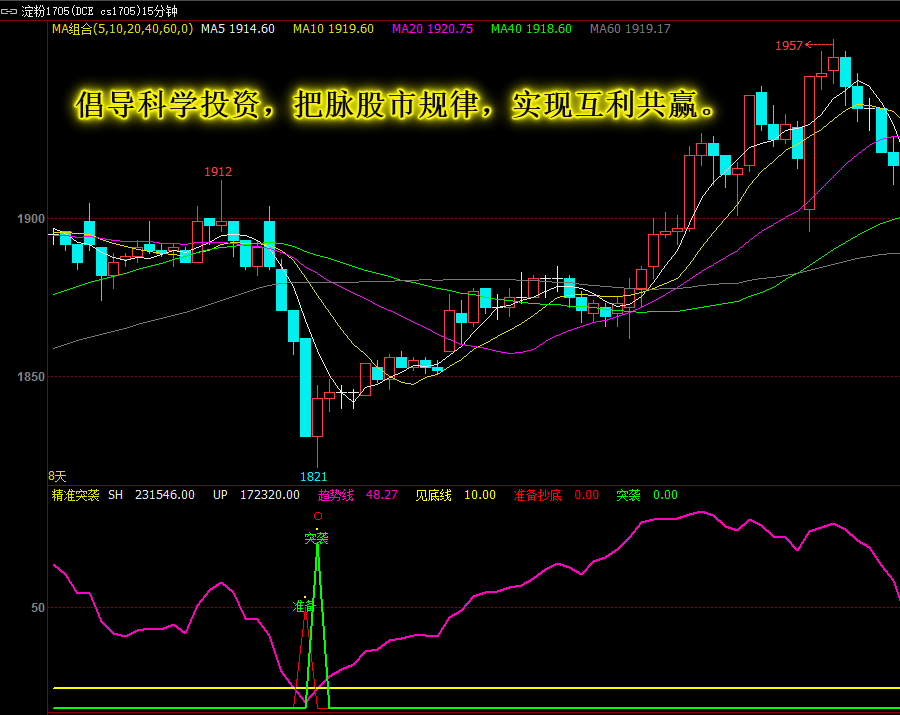Screen dimensions: 900x715
Task: Click the 1900 price axis label
Action: (x=30, y=219)
